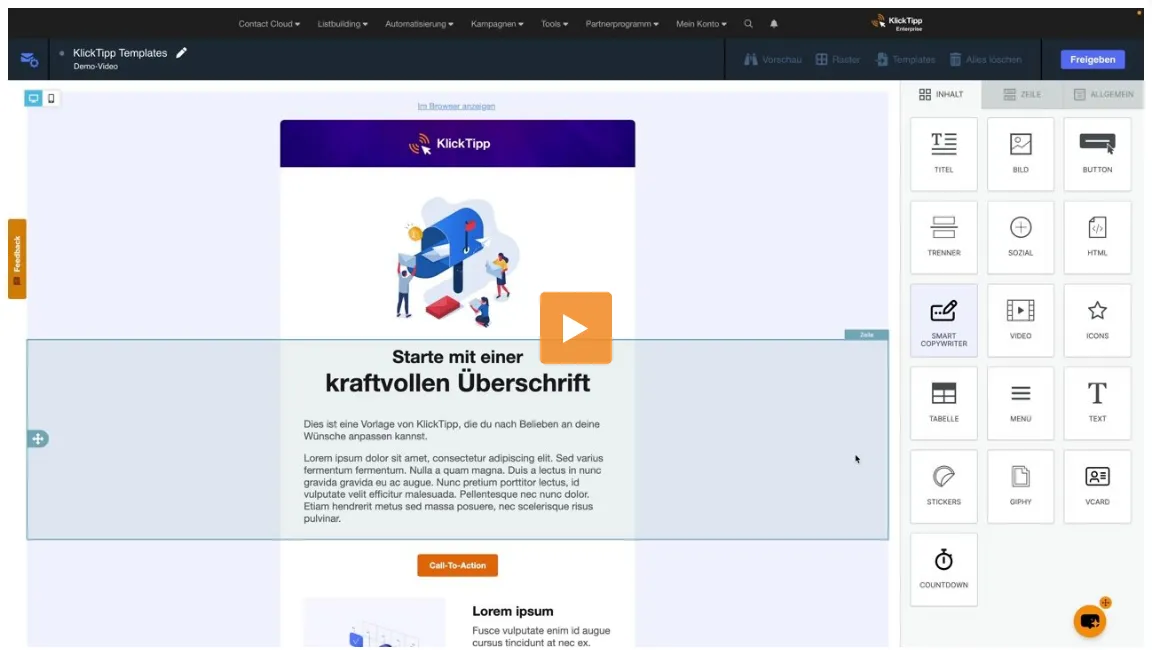Image resolution: width=1152 pixels, height=650 pixels.
Task: Open the Im Browser anzeigen link
Action: [456, 106]
